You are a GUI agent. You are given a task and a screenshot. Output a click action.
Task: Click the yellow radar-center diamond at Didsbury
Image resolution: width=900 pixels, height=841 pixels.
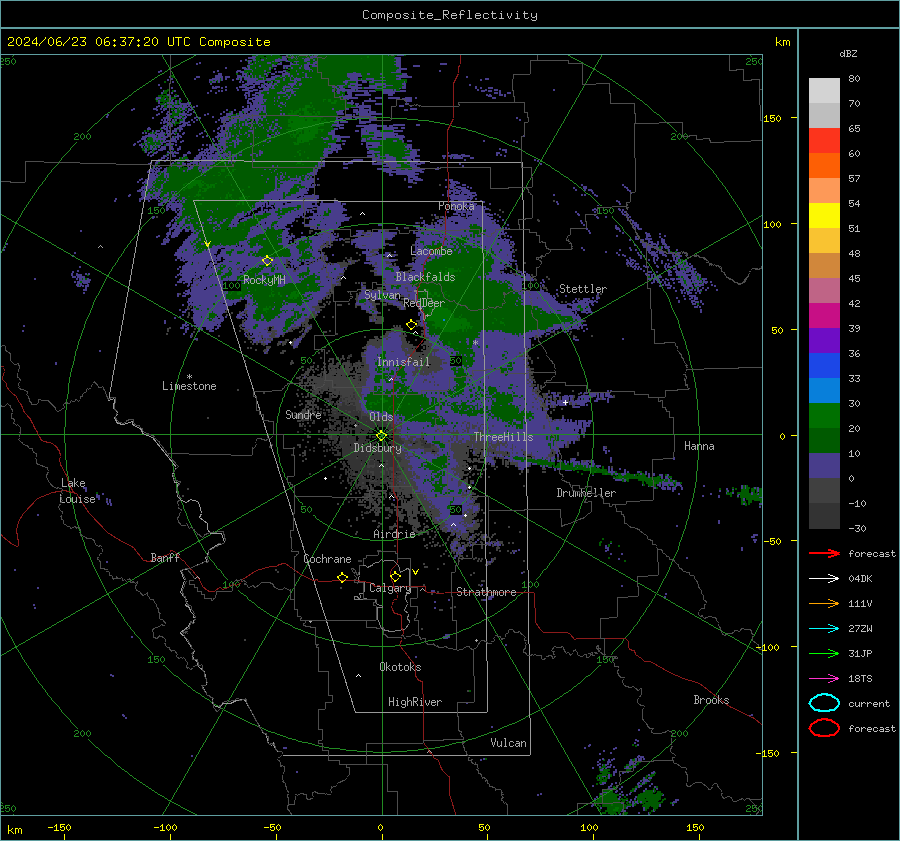click(381, 435)
